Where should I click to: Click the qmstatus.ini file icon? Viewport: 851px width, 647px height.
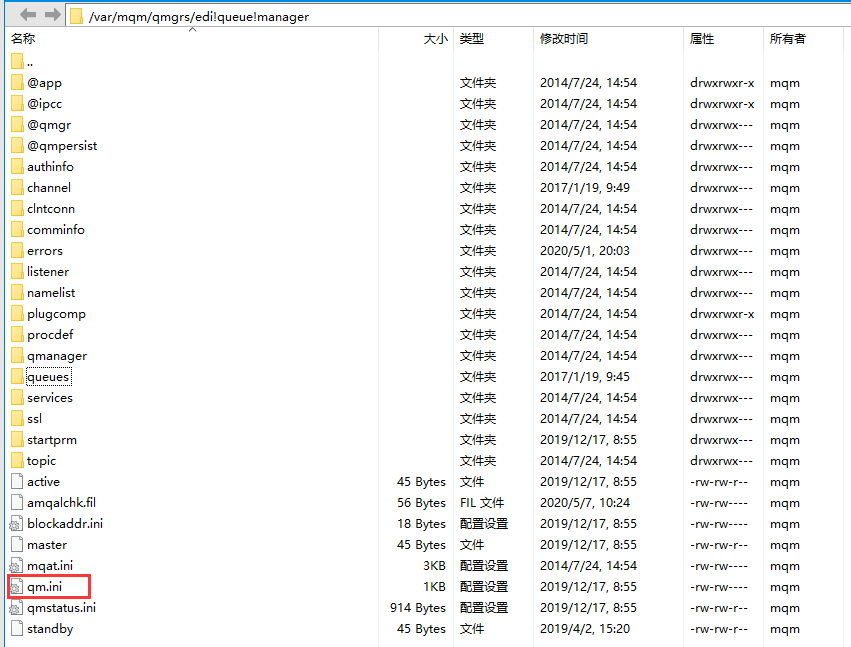tap(16, 608)
